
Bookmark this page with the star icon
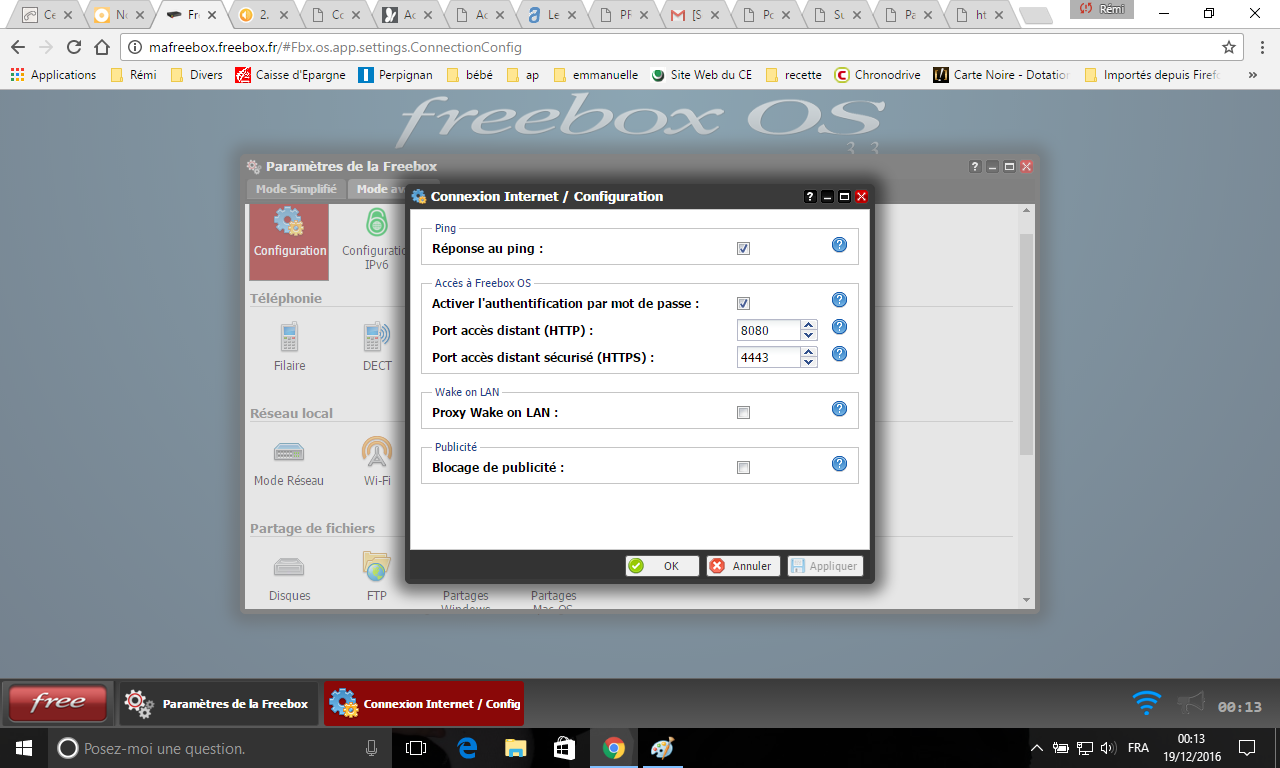[1229, 47]
